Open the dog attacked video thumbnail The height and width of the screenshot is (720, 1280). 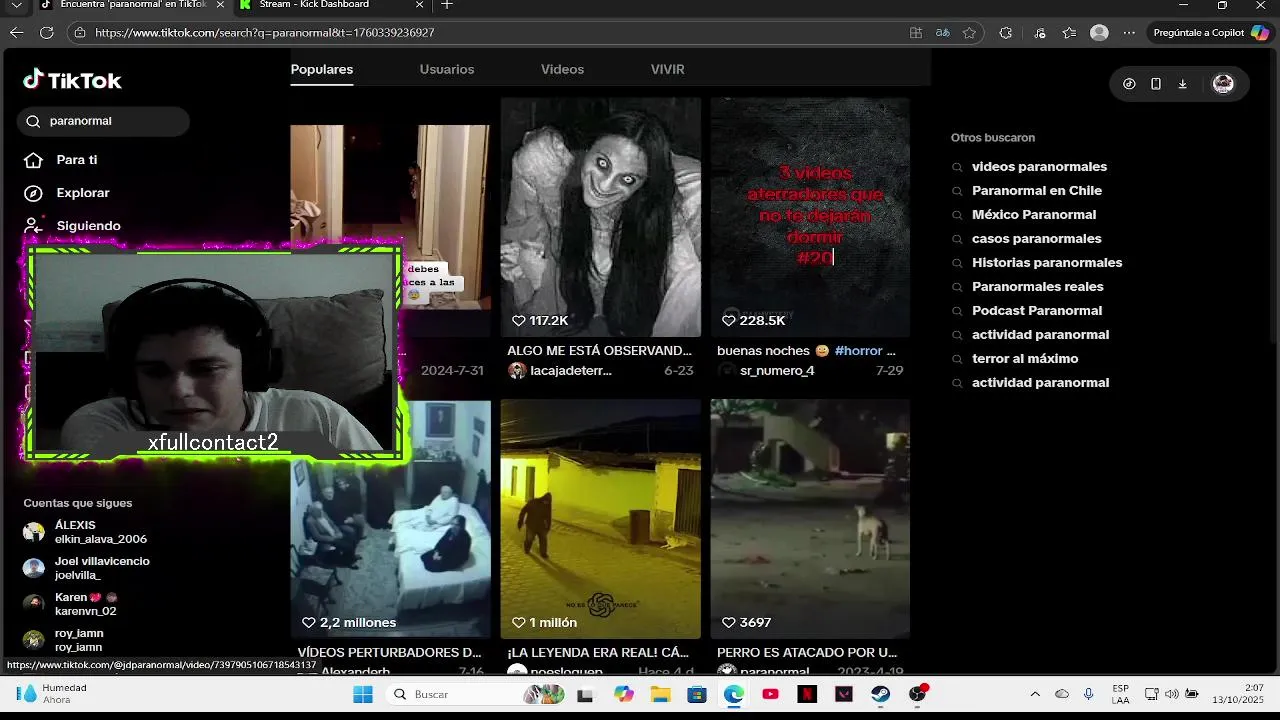tap(810, 519)
